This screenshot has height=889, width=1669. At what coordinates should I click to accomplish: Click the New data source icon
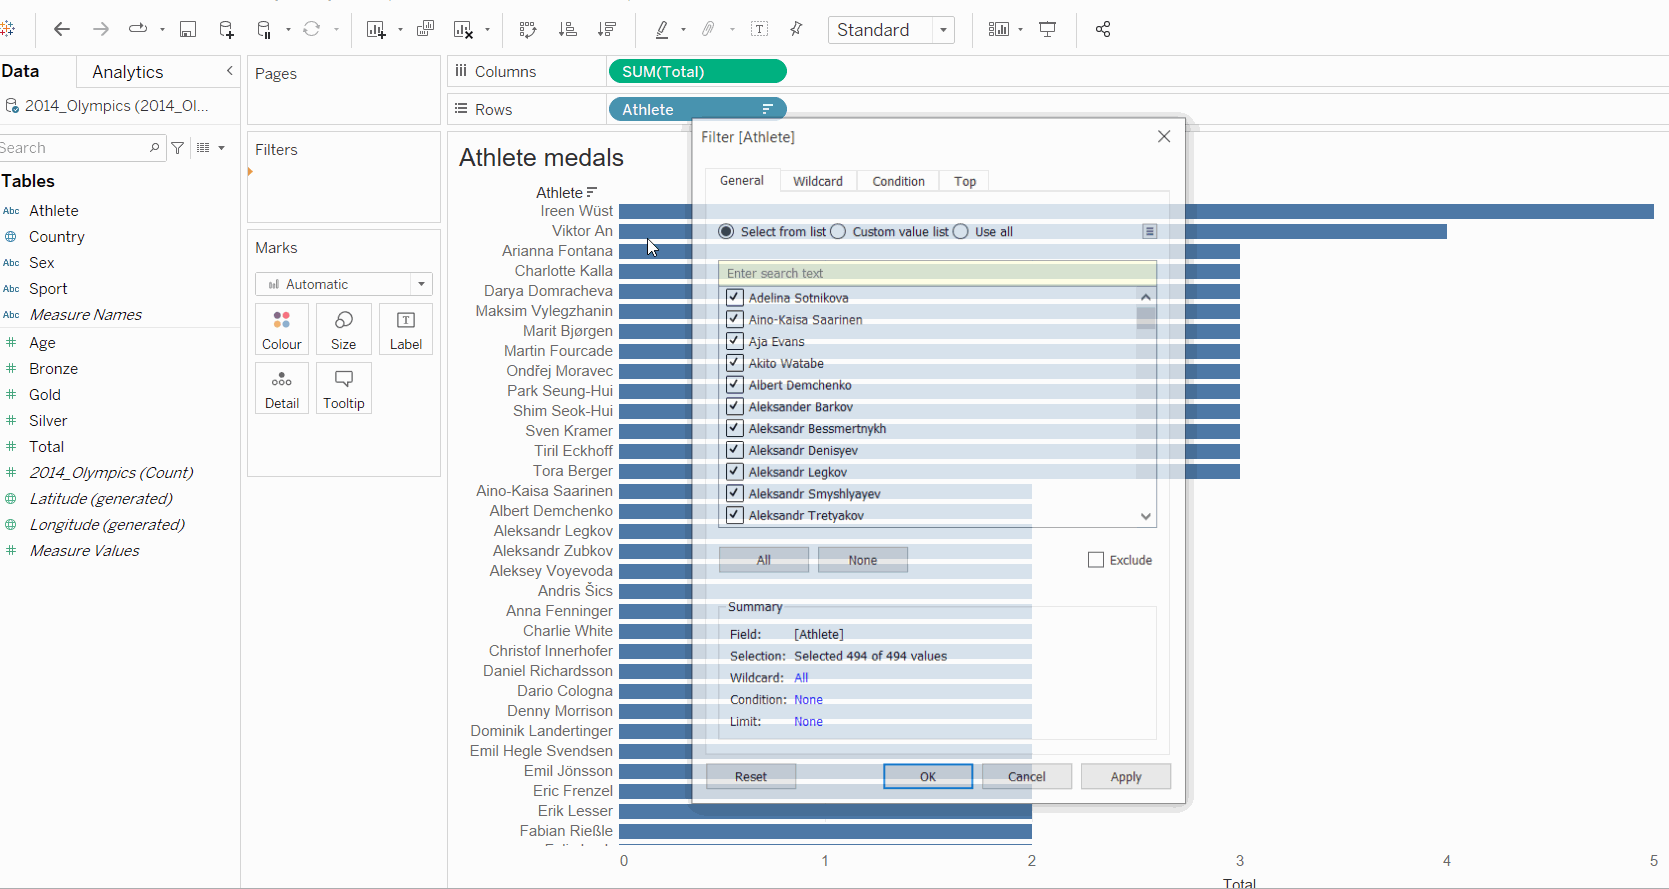(226, 29)
